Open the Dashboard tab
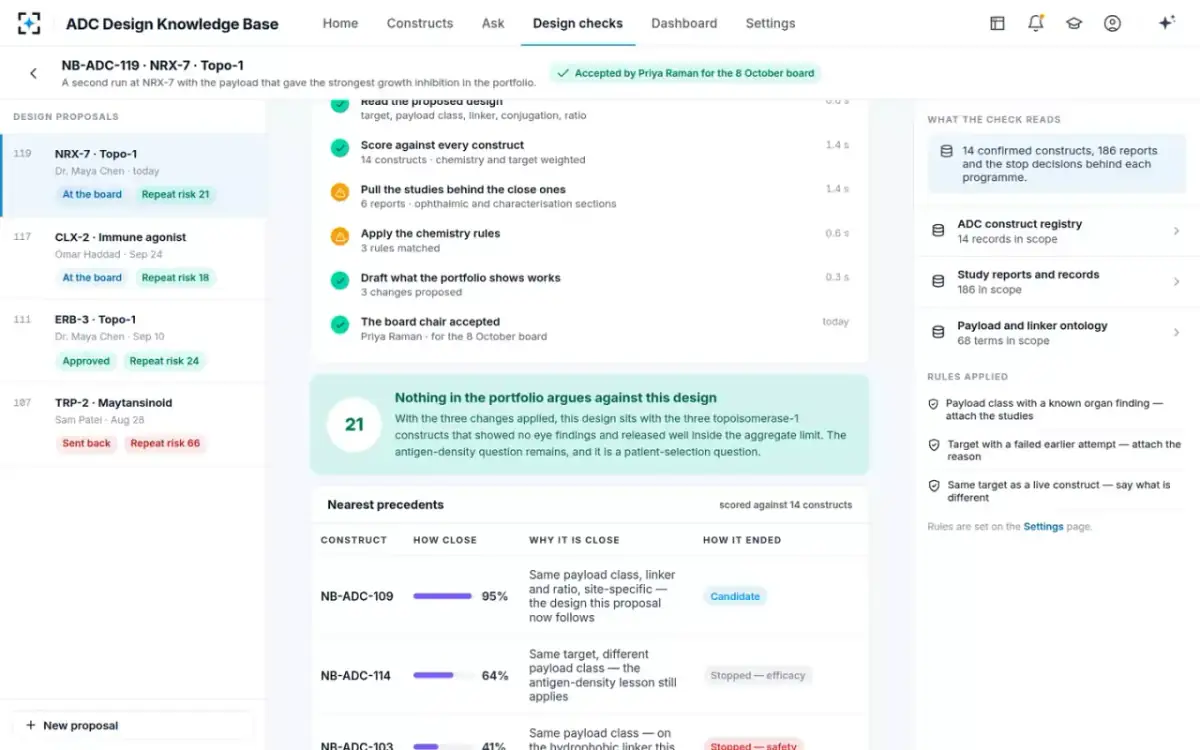Screen dimensions: 1200x750 pyautogui.click(x=684, y=23)
